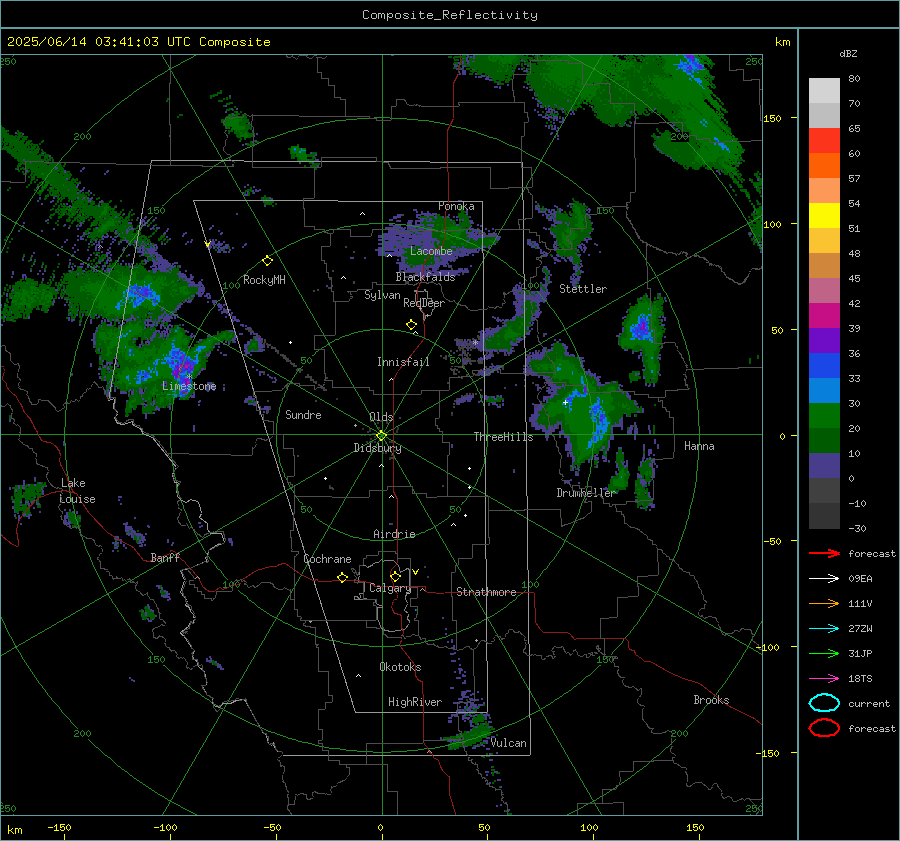Viewport: 900px width, 841px height.
Task: Click the green 31JP arrow symbol
Action: click(x=824, y=653)
